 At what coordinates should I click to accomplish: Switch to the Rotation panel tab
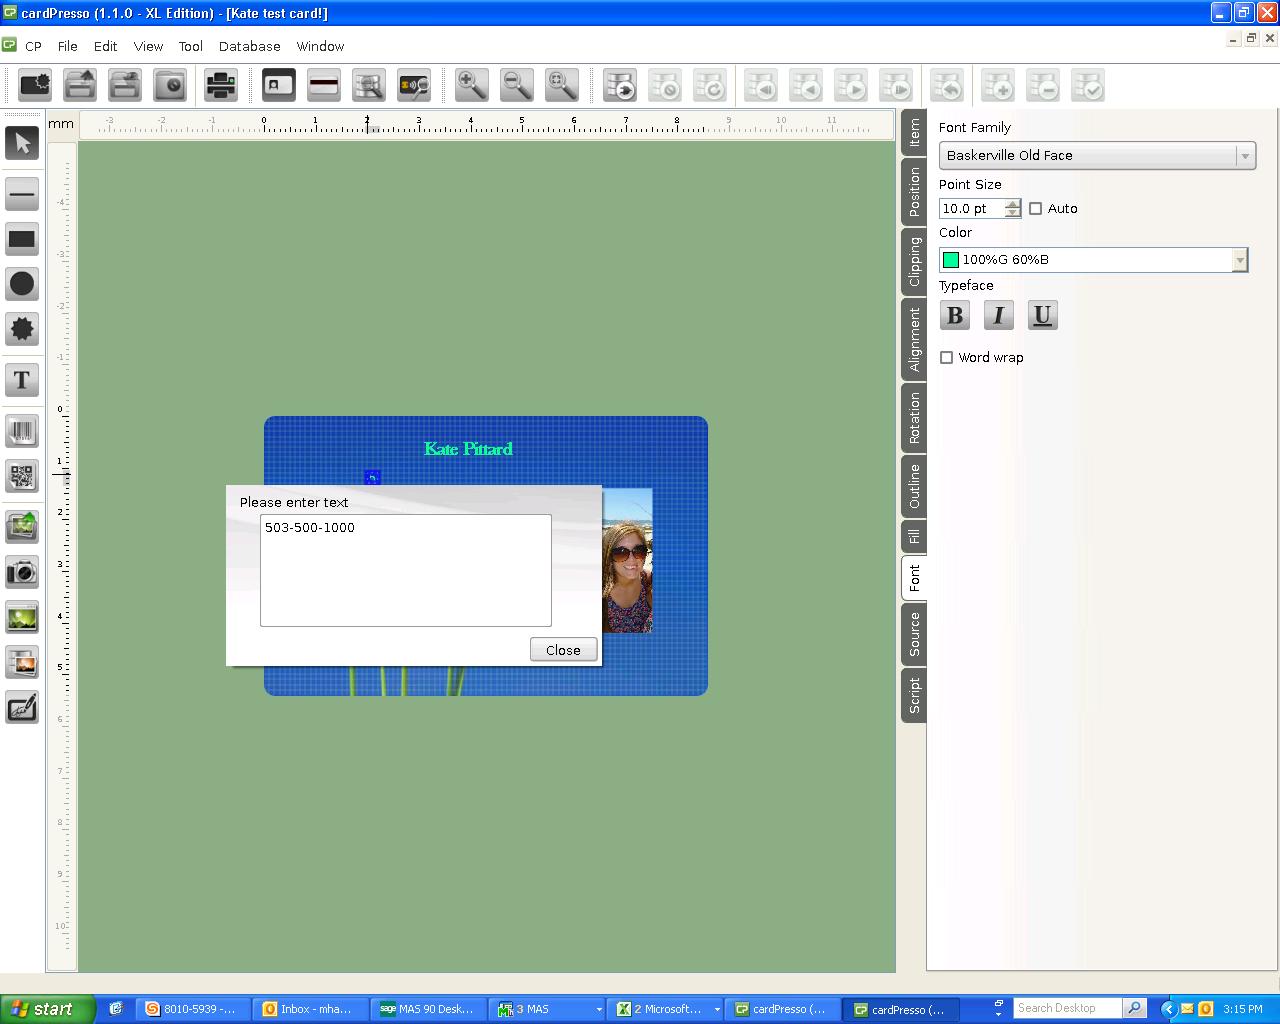tap(912, 419)
